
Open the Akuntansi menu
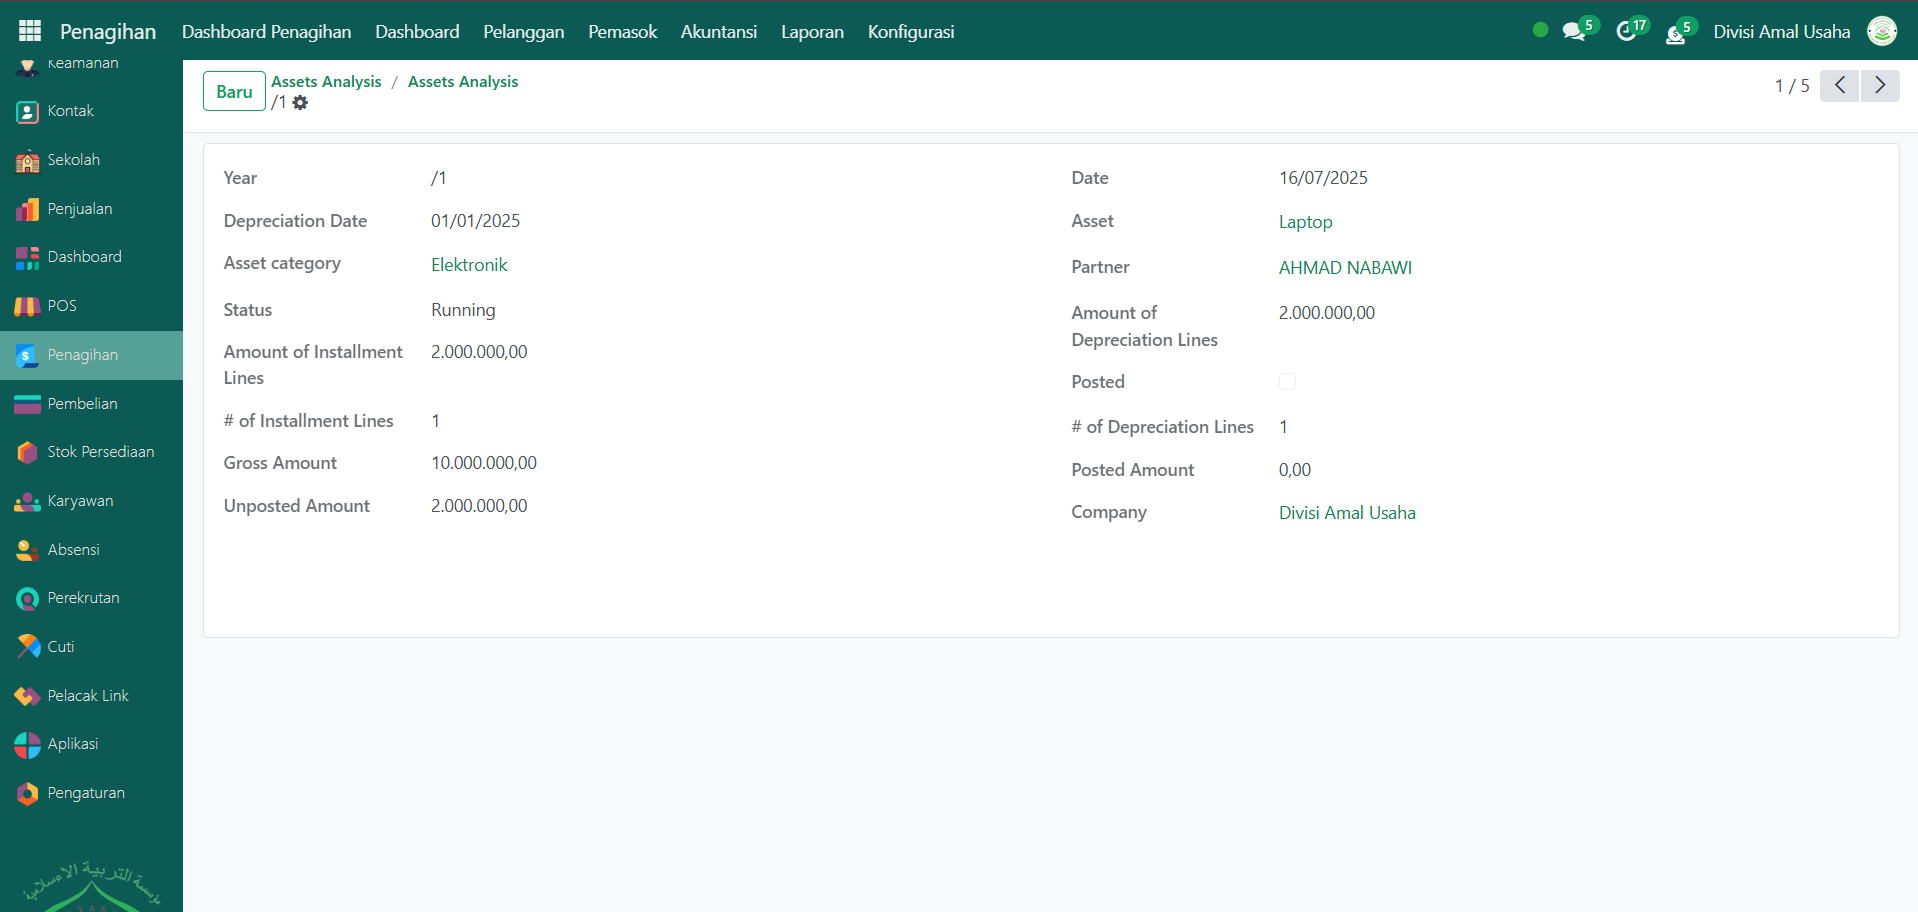pos(718,32)
